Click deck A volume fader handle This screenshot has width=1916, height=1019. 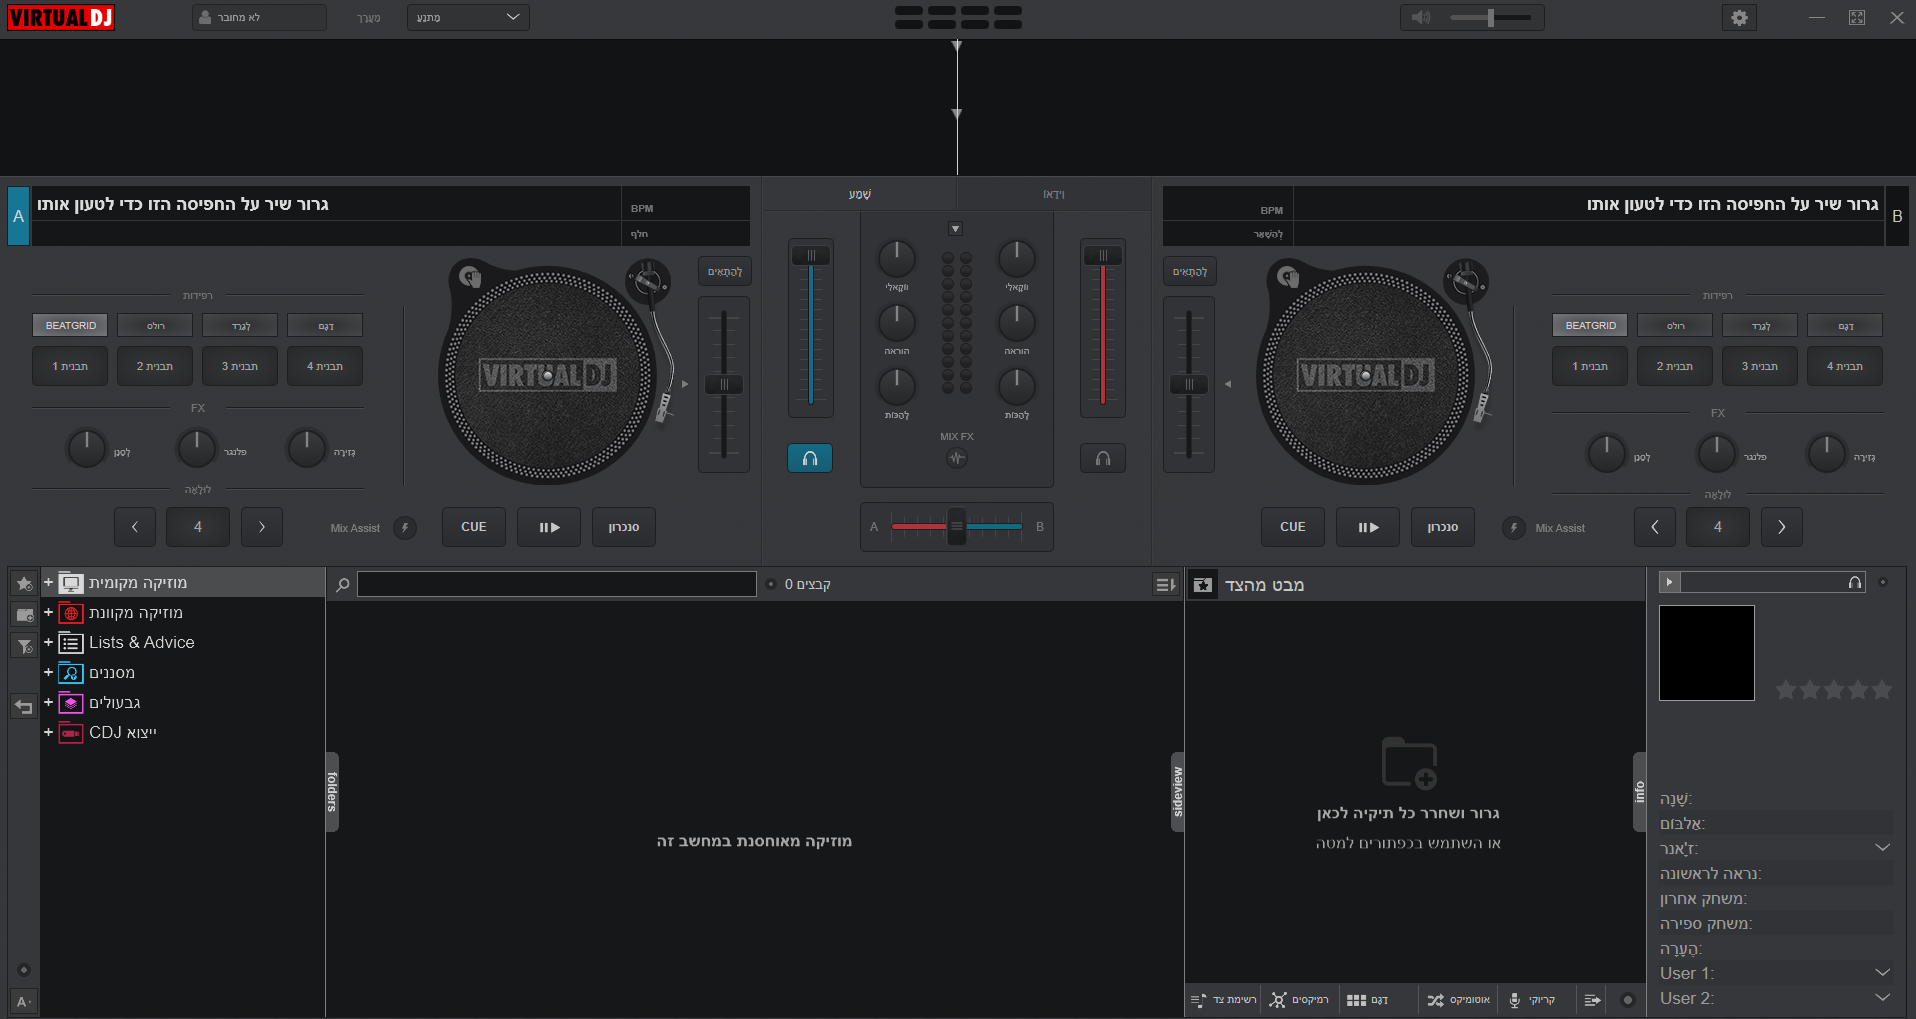pos(811,256)
